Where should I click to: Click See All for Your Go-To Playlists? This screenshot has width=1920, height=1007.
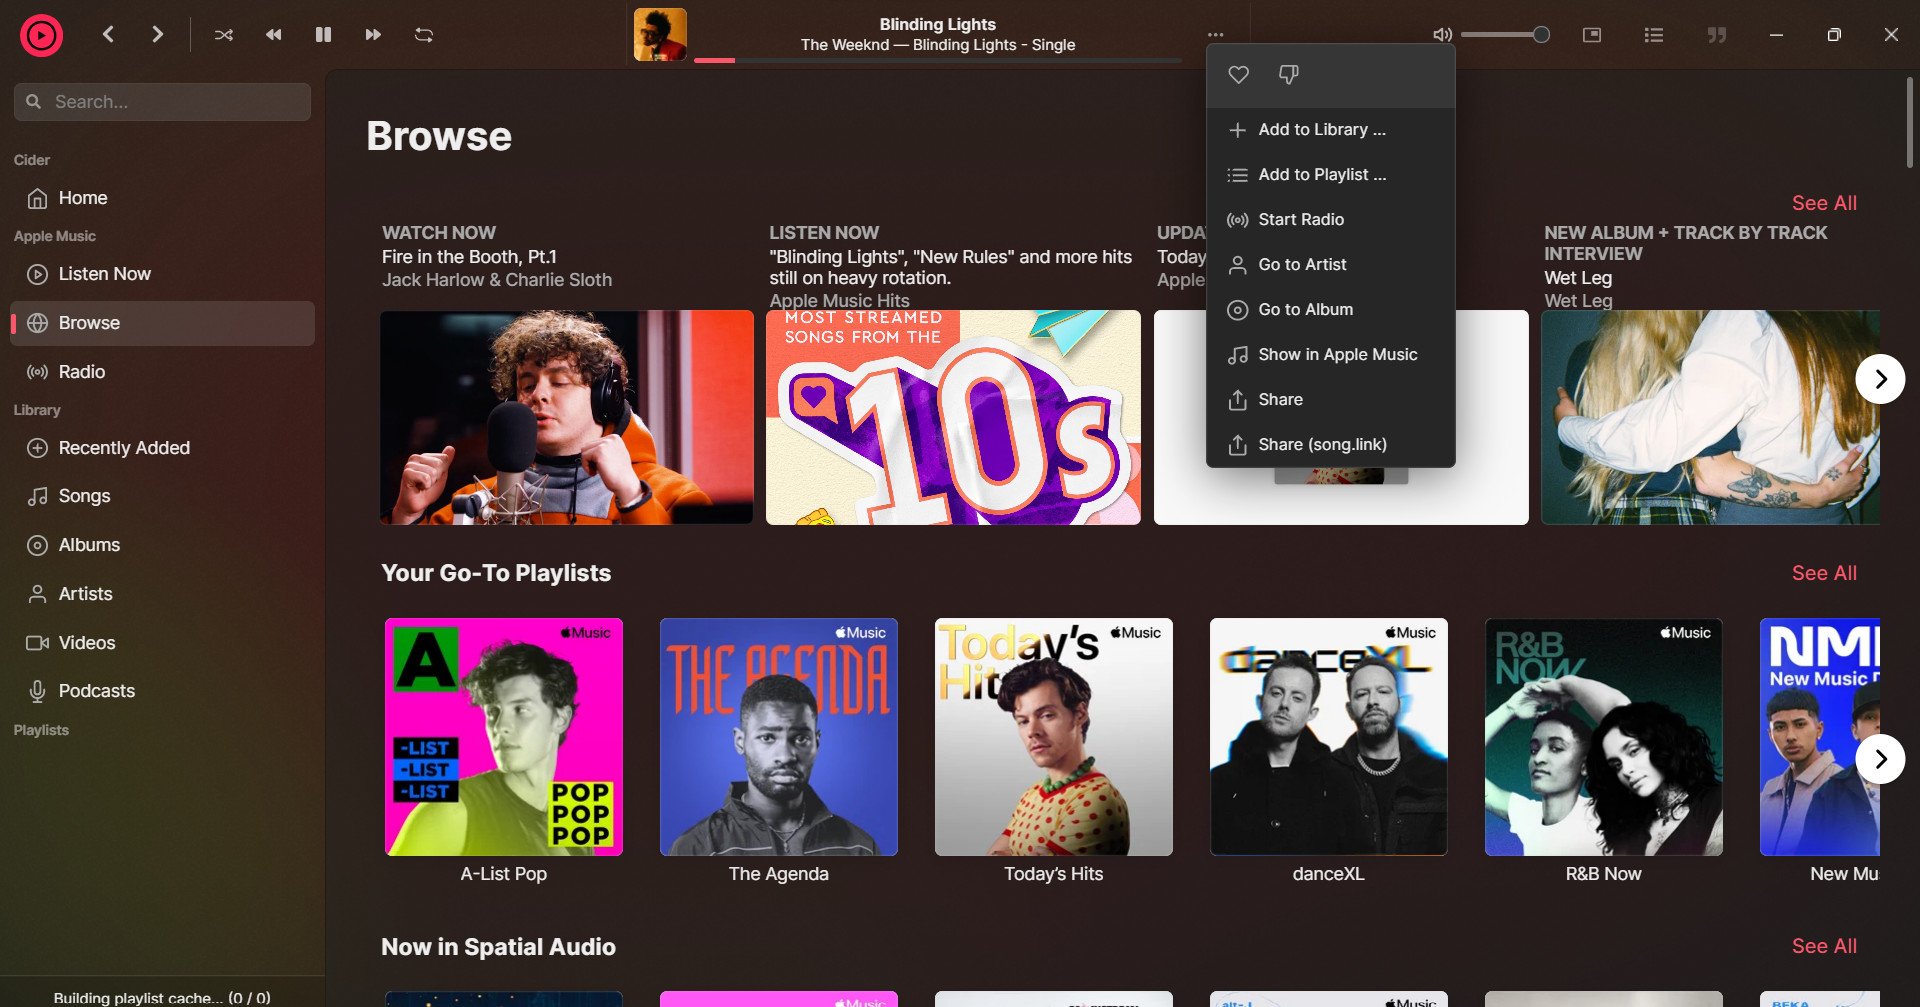(1824, 573)
